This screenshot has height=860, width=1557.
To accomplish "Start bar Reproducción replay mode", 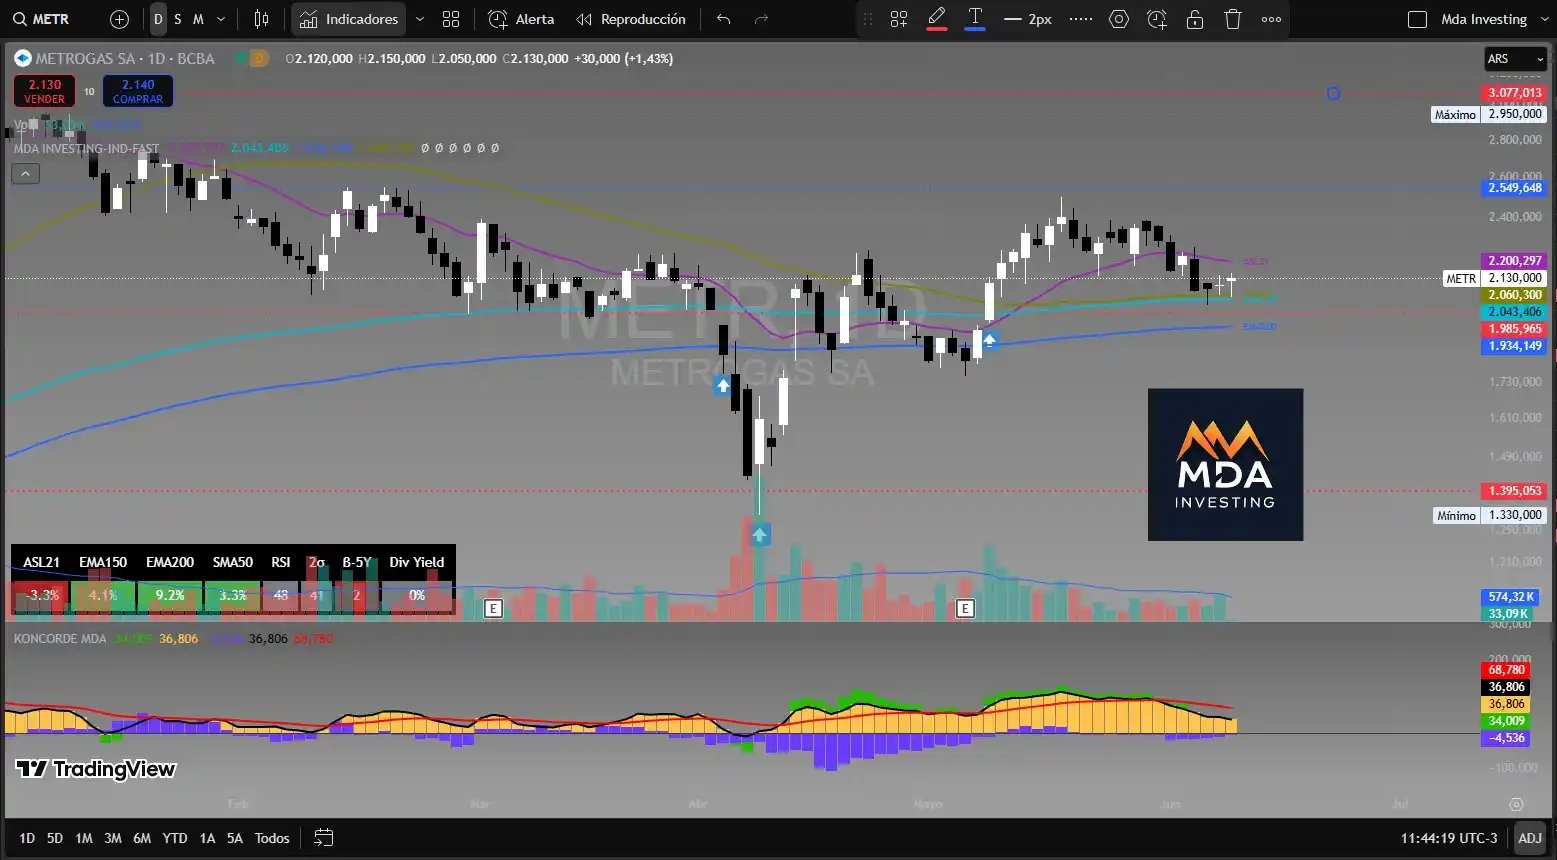I will pos(631,19).
